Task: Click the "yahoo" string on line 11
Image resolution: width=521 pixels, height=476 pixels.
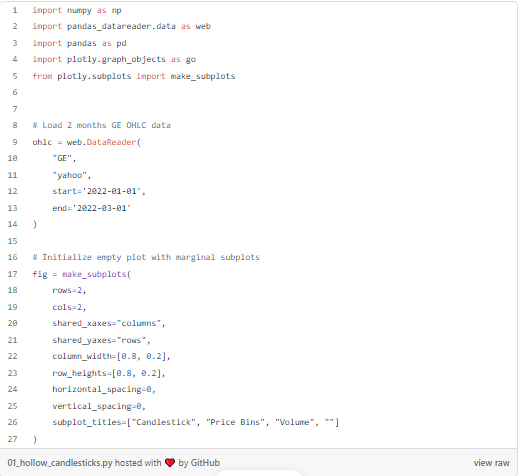Action: coord(70,175)
